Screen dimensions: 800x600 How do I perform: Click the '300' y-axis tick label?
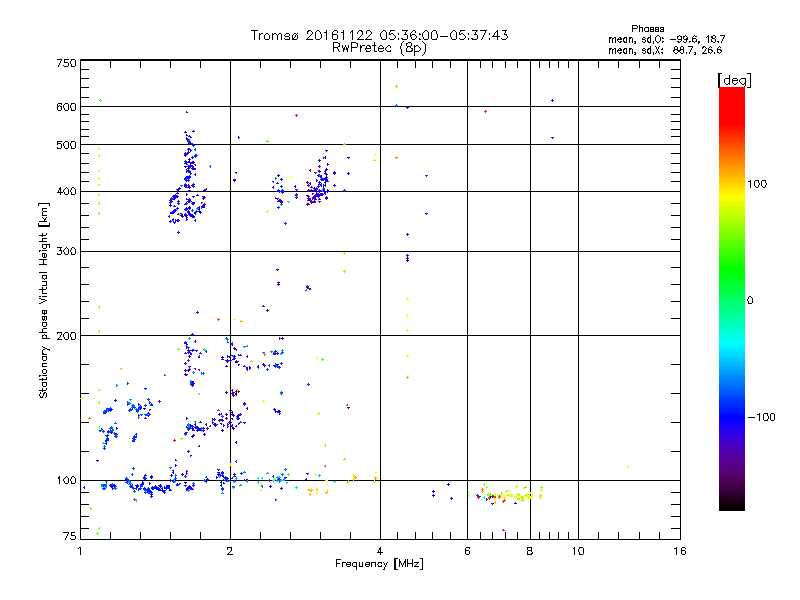(x=66, y=251)
